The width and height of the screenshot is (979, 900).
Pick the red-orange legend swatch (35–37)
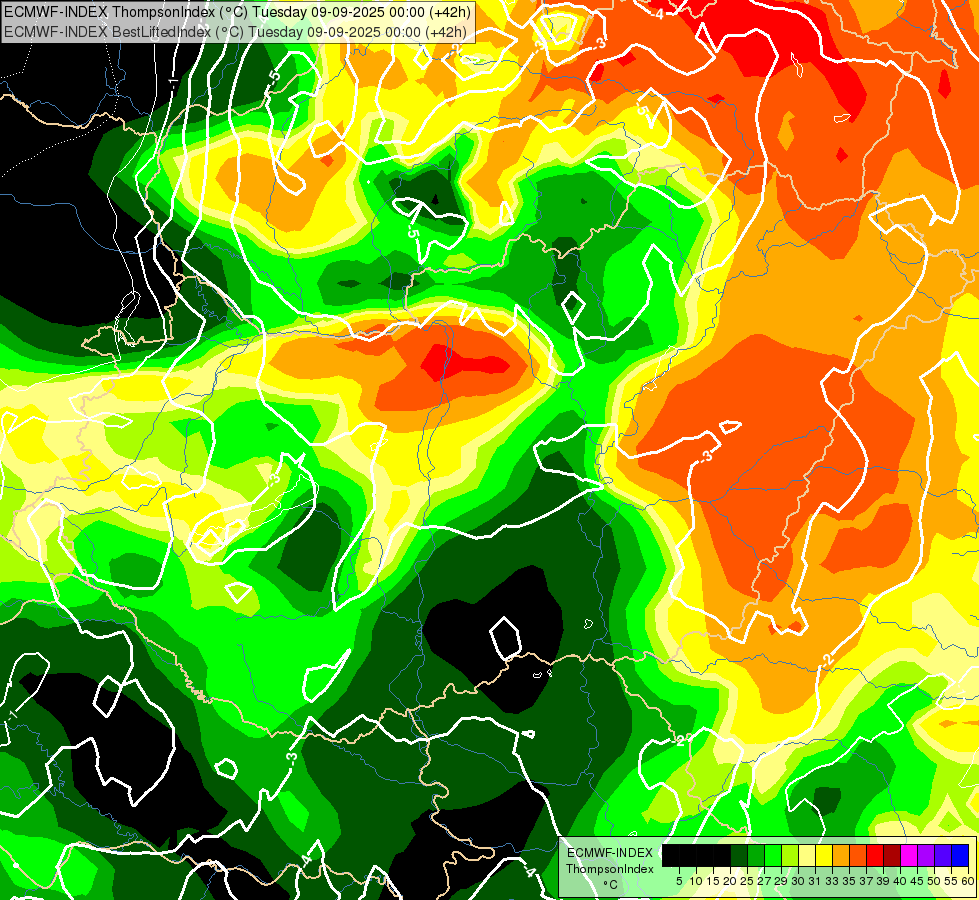(x=857, y=855)
